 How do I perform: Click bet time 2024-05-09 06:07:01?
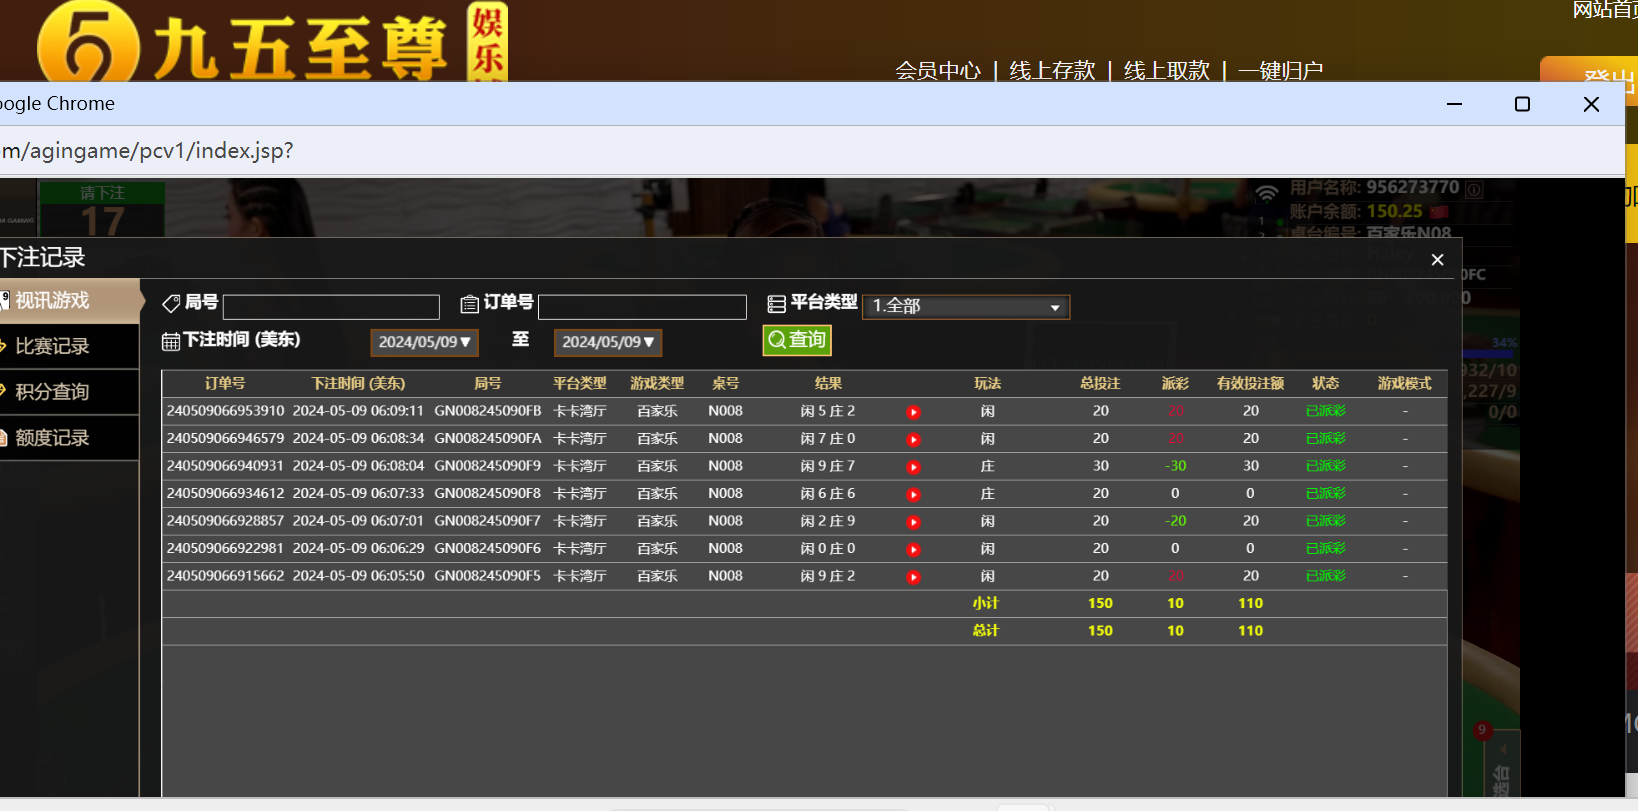tap(358, 521)
